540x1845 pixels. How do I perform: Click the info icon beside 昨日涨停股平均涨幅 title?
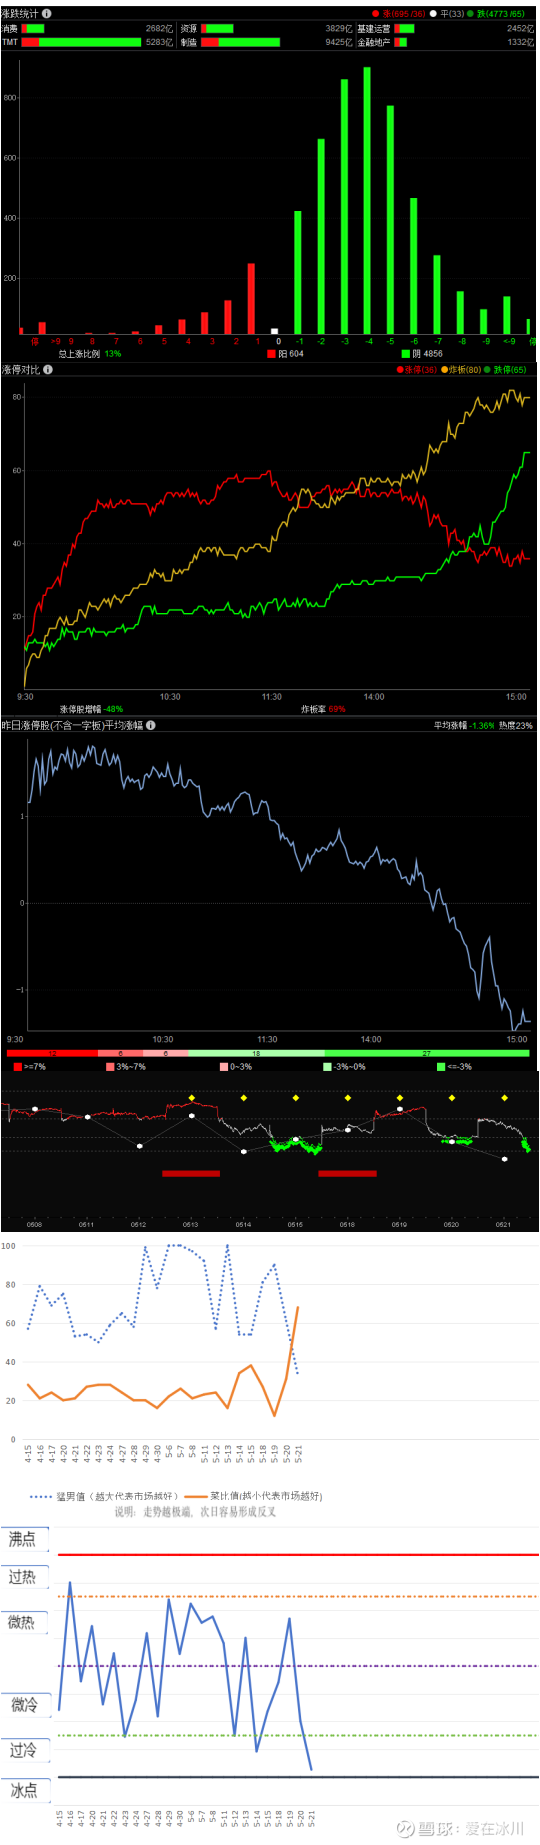(151, 725)
